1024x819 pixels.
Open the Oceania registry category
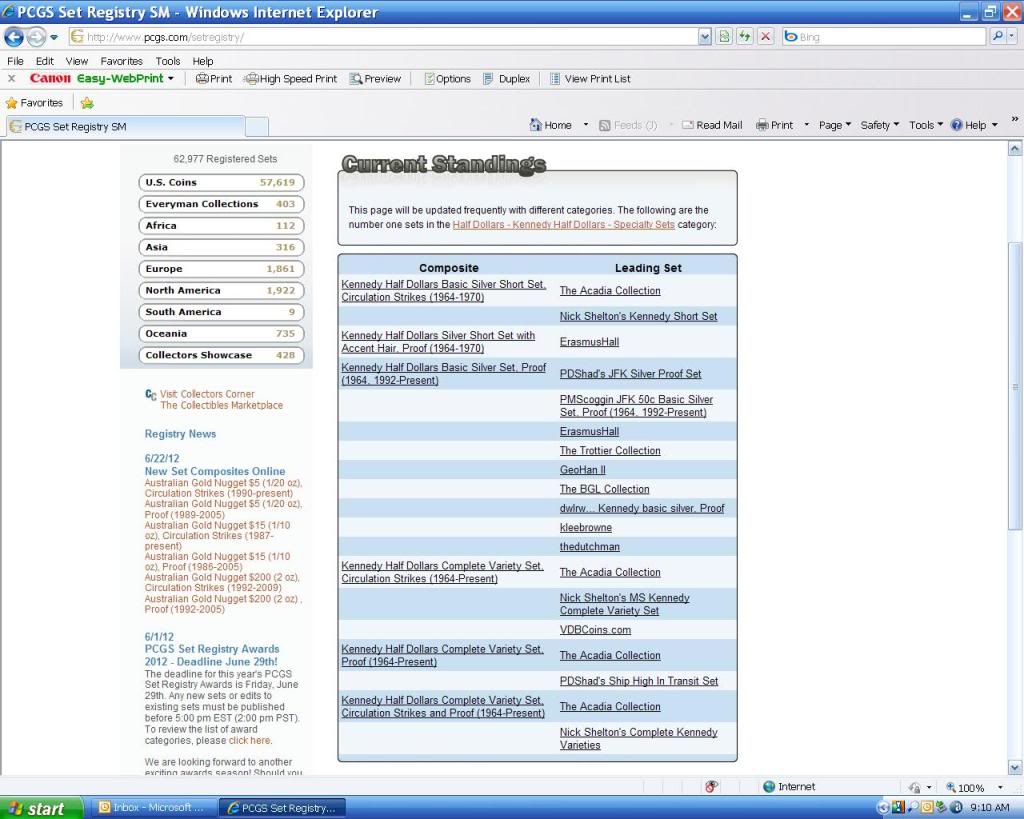pyautogui.click(x=221, y=334)
